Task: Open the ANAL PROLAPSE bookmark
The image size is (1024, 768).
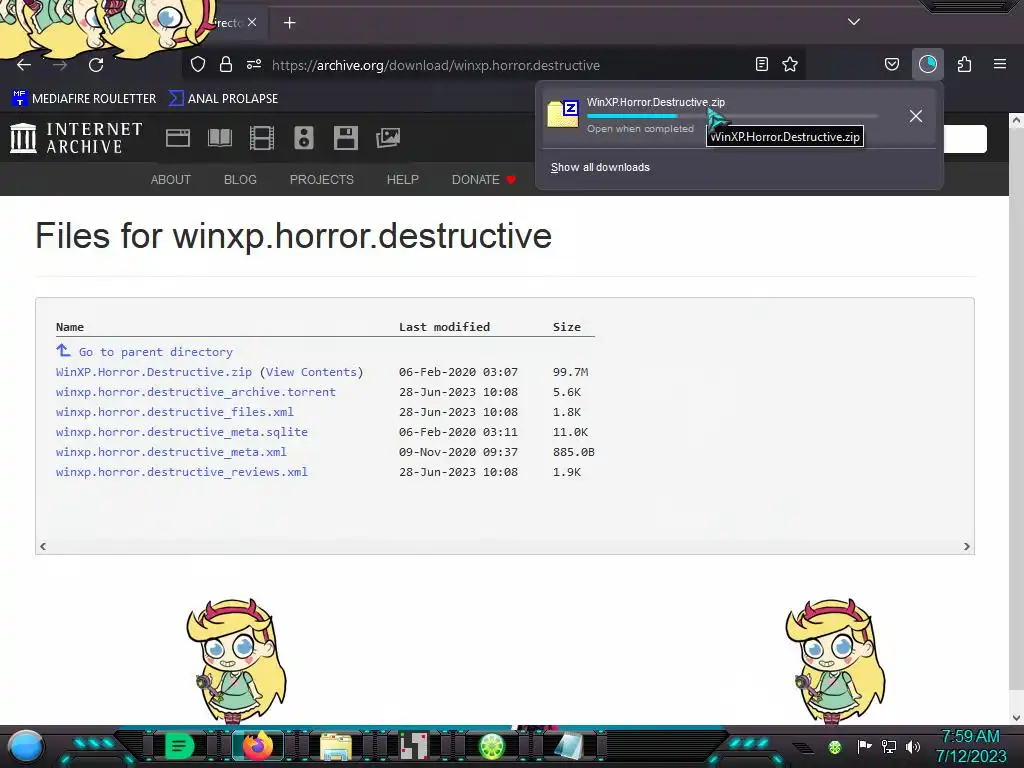Action: point(223,99)
